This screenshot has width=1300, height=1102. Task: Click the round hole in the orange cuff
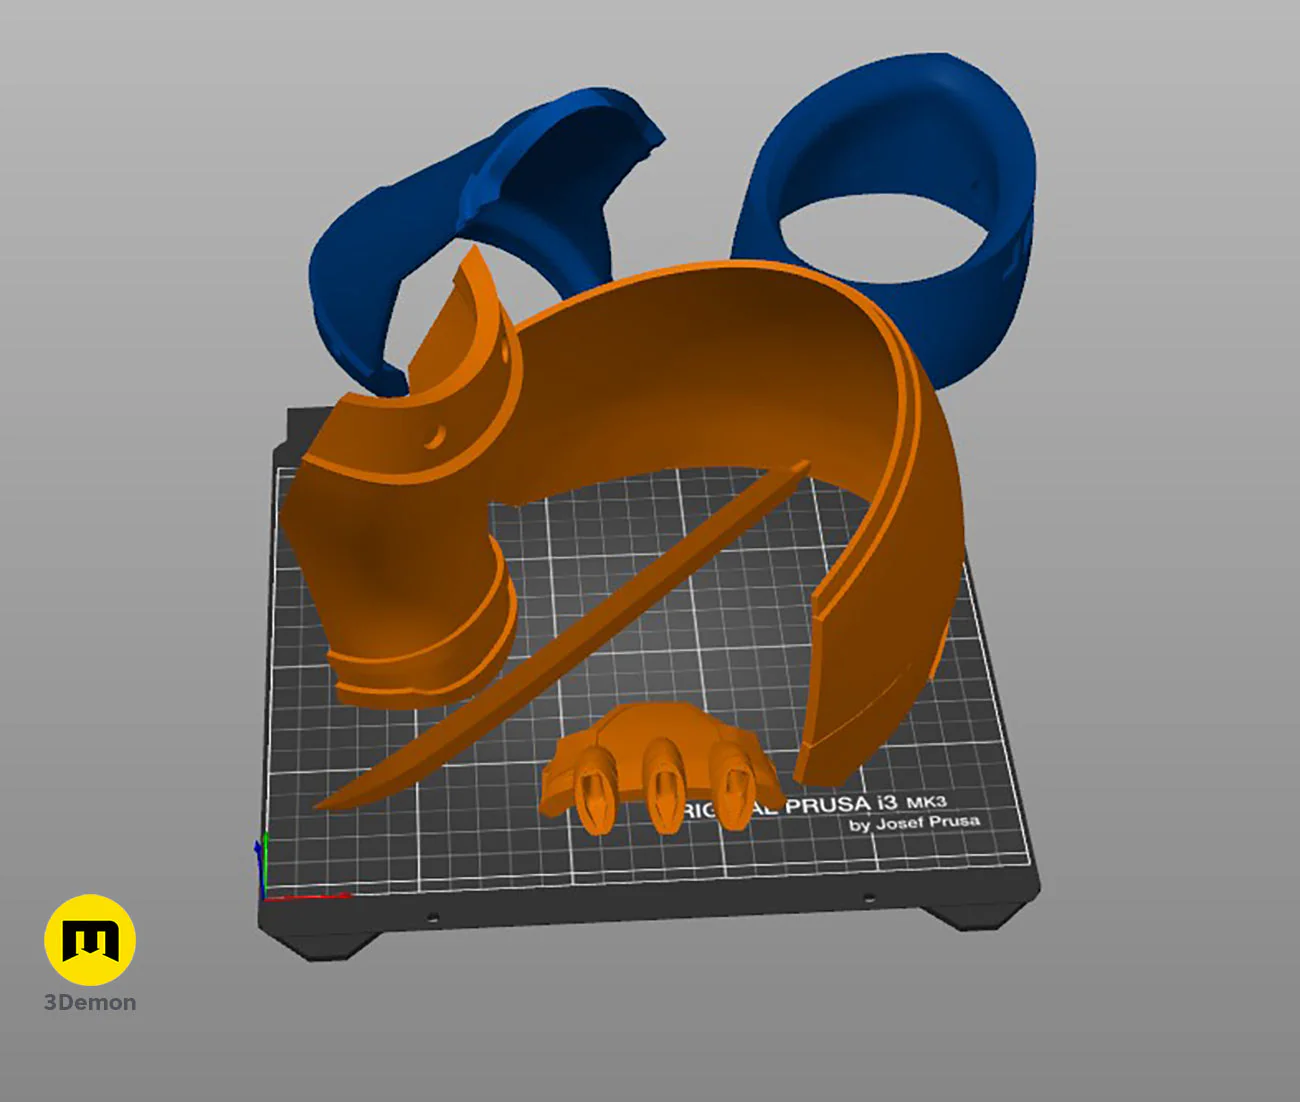click(435, 437)
